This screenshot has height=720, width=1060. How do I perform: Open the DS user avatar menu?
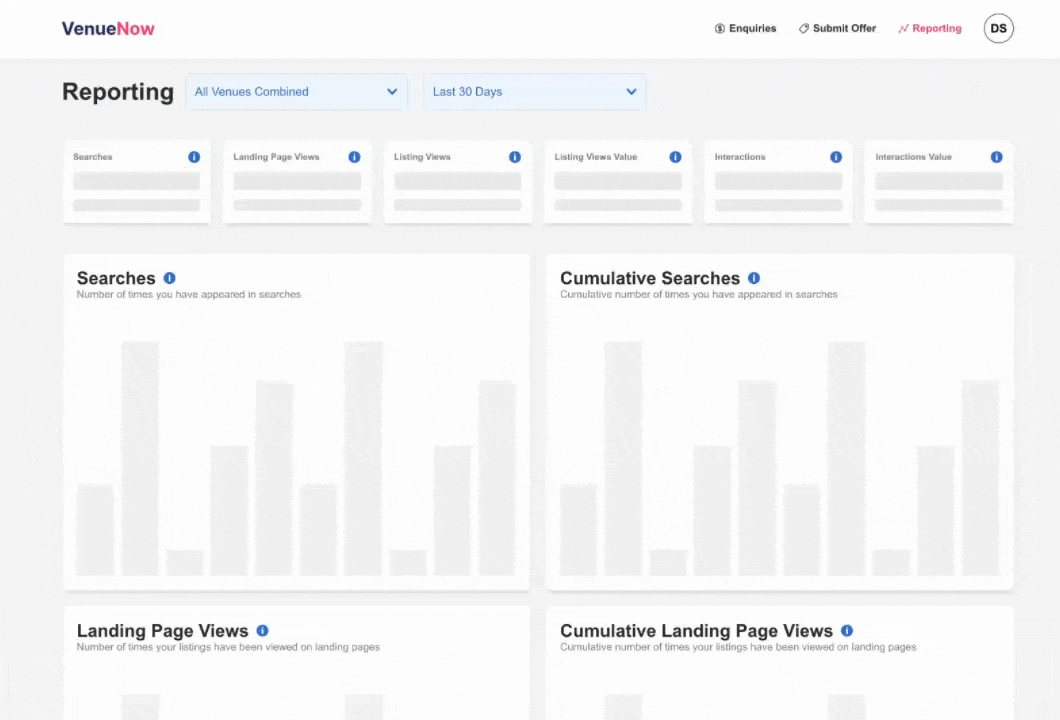pos(998,29)
